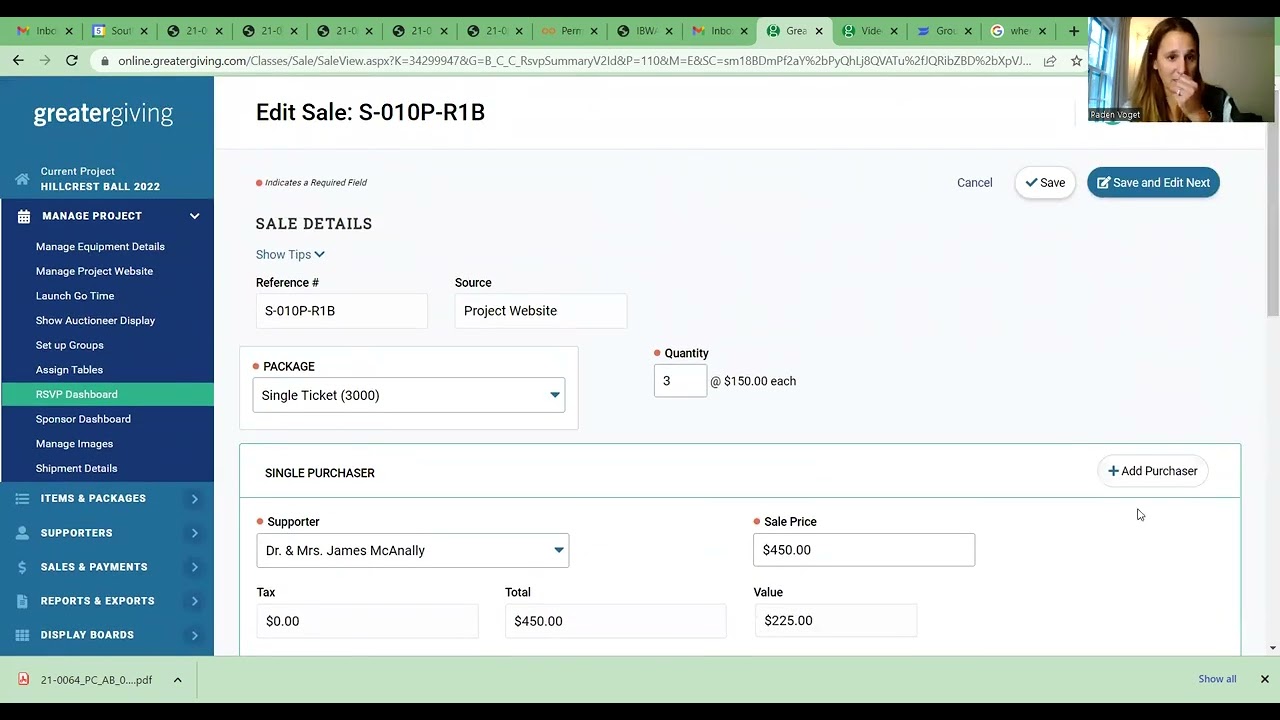Open a new browser tab with plus
The width and height of the screenshot is (1280, 720).
pos(1074,31)
